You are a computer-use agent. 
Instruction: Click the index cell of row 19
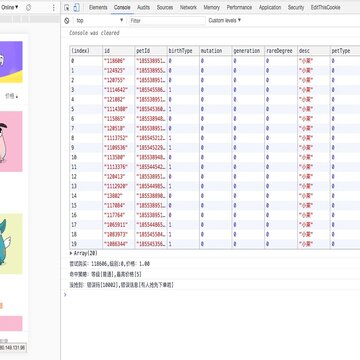(86, 244)
